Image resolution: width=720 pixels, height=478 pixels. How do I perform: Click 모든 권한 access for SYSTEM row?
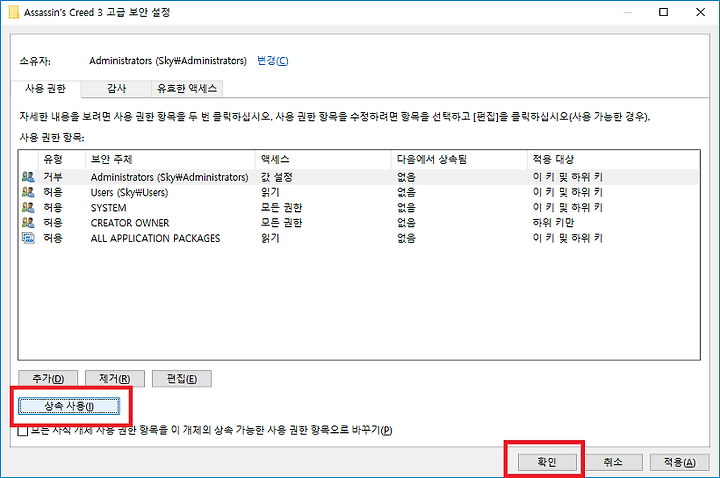click(281, 208)
